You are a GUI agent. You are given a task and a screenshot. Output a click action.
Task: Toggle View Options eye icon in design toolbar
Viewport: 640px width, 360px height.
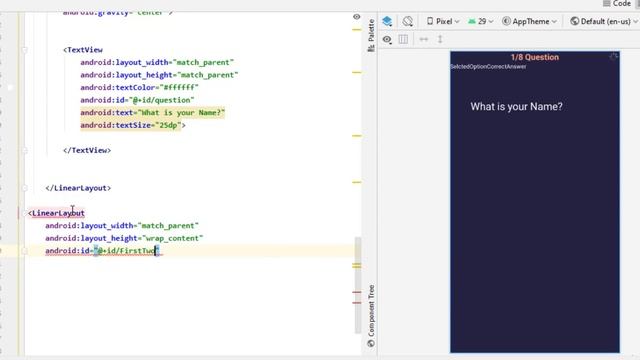point(387,40)
